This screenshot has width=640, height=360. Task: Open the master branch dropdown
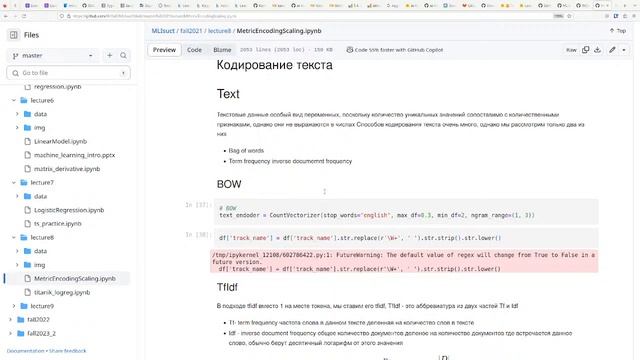click(52, 56)
